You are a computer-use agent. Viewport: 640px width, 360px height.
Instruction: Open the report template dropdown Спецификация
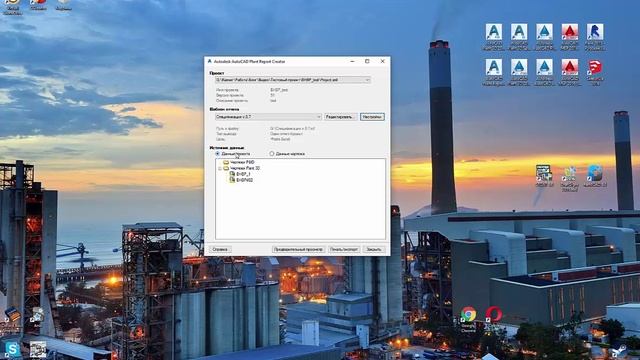pos(268,117)
